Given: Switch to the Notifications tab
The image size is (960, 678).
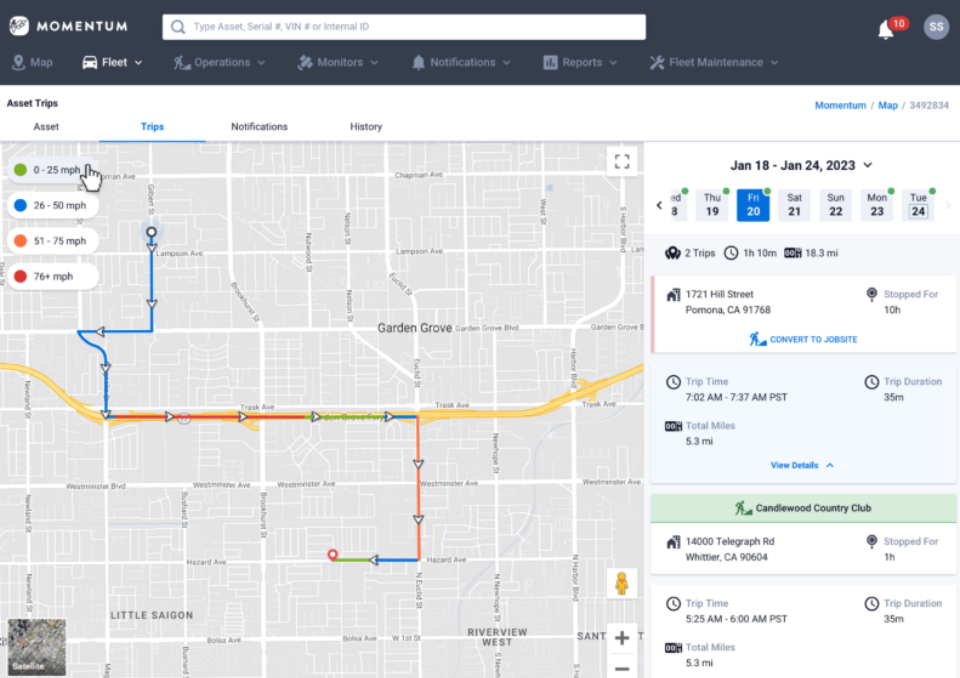Looking at the screenshot, I should click(x=259, y=127).
